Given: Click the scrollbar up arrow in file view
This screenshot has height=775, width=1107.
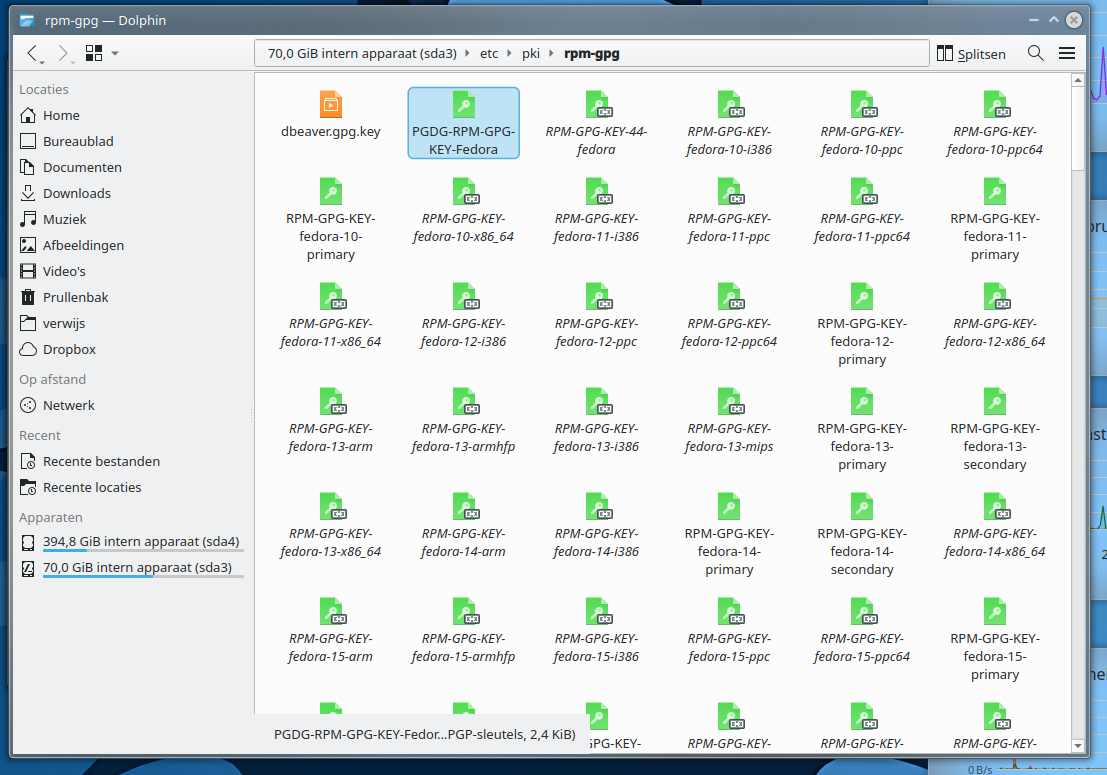Looking at the screenshot, I should [1077, 80].
